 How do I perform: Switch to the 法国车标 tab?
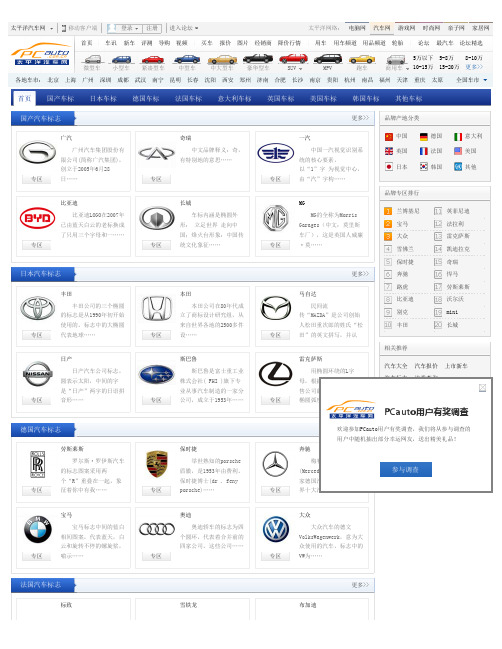(188, 99)
